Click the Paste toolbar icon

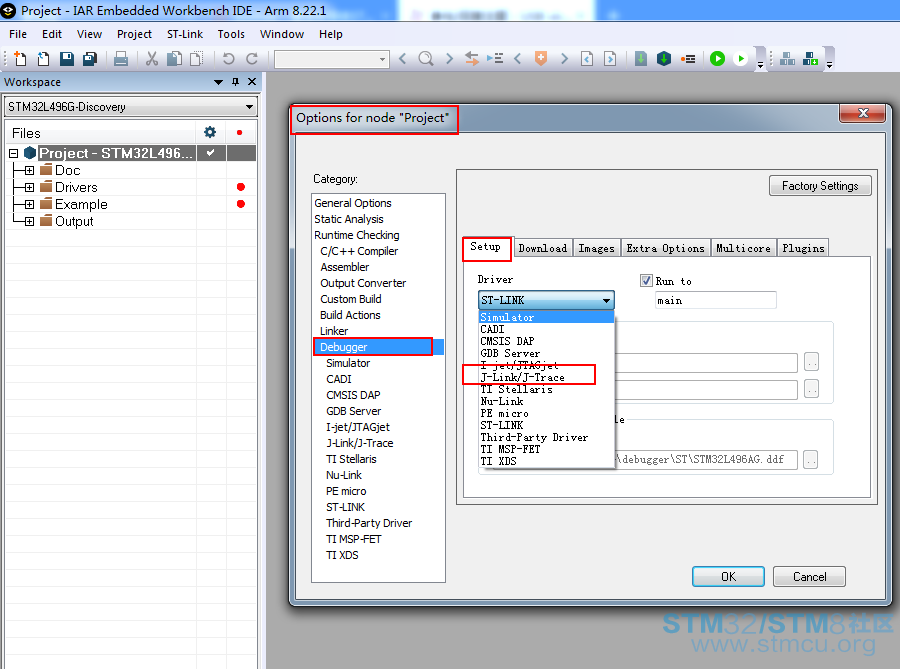[x=197, y=59]
